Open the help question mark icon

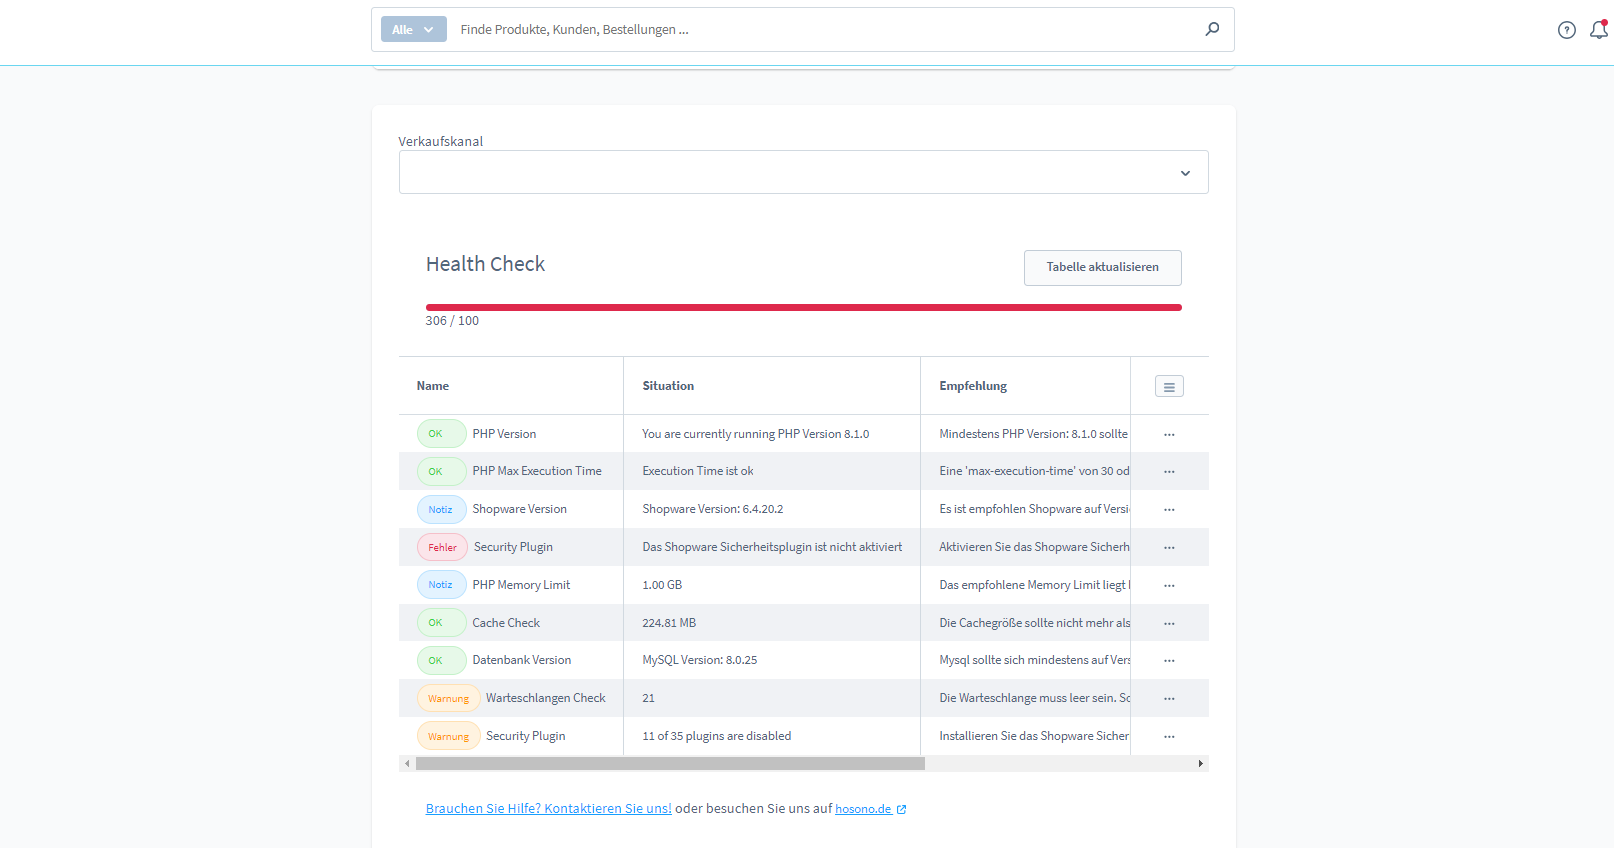click(1567, 30)
